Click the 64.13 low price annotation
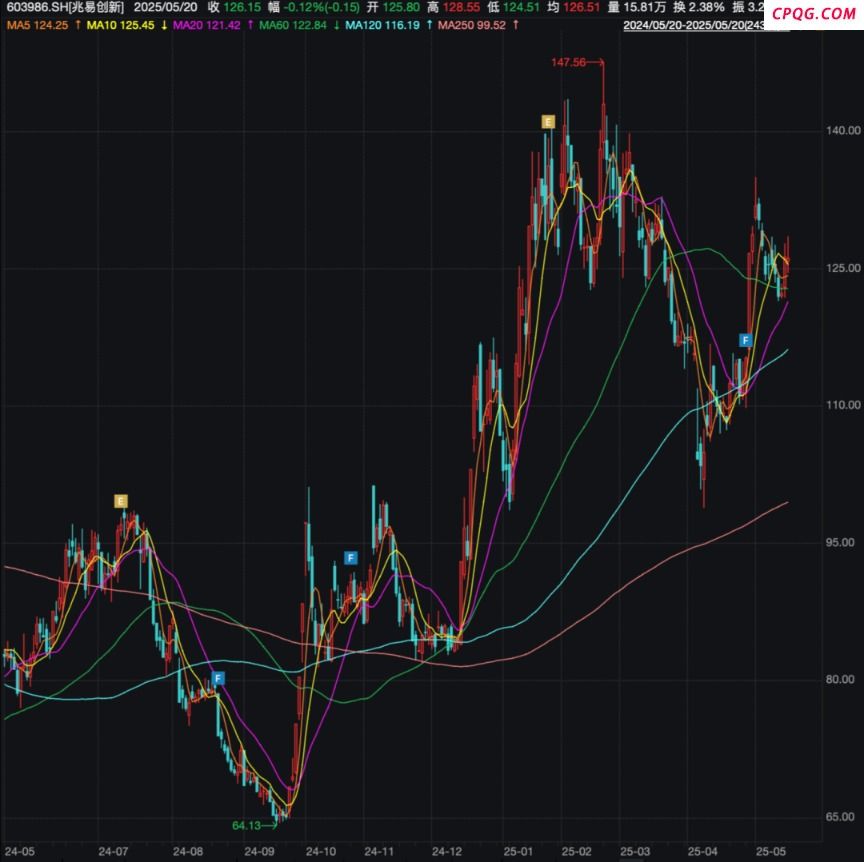864x862 pixels. 246,825
